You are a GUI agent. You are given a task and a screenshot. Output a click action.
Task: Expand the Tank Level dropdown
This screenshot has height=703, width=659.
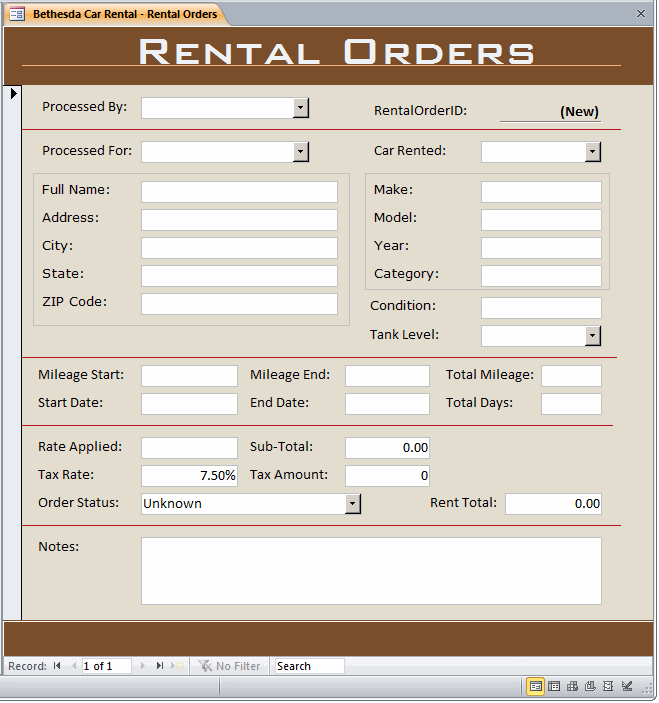(x=593, y=336)
